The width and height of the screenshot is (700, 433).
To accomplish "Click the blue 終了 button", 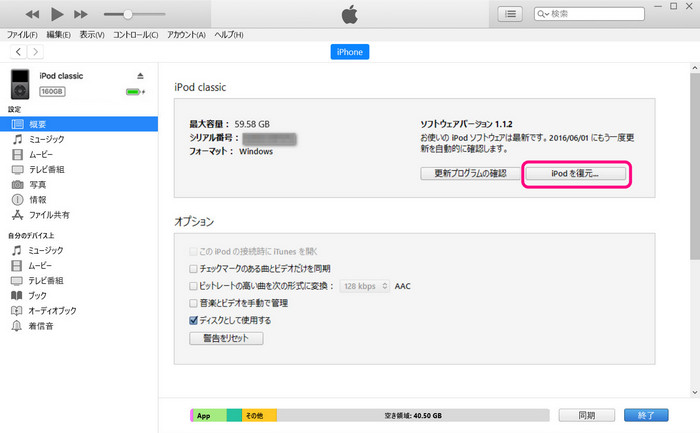I will click(x=646, y=415).
